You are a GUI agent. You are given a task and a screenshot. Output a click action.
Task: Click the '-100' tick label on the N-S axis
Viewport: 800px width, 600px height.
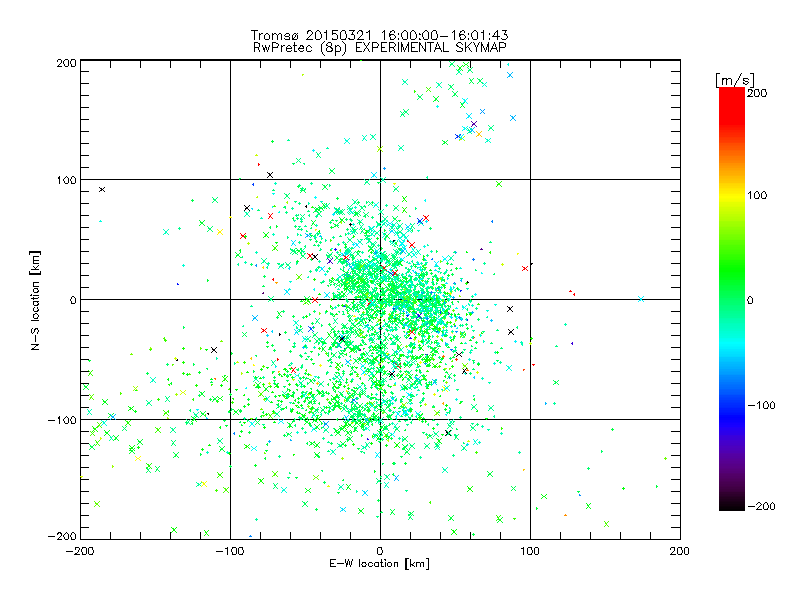(62, 420)
